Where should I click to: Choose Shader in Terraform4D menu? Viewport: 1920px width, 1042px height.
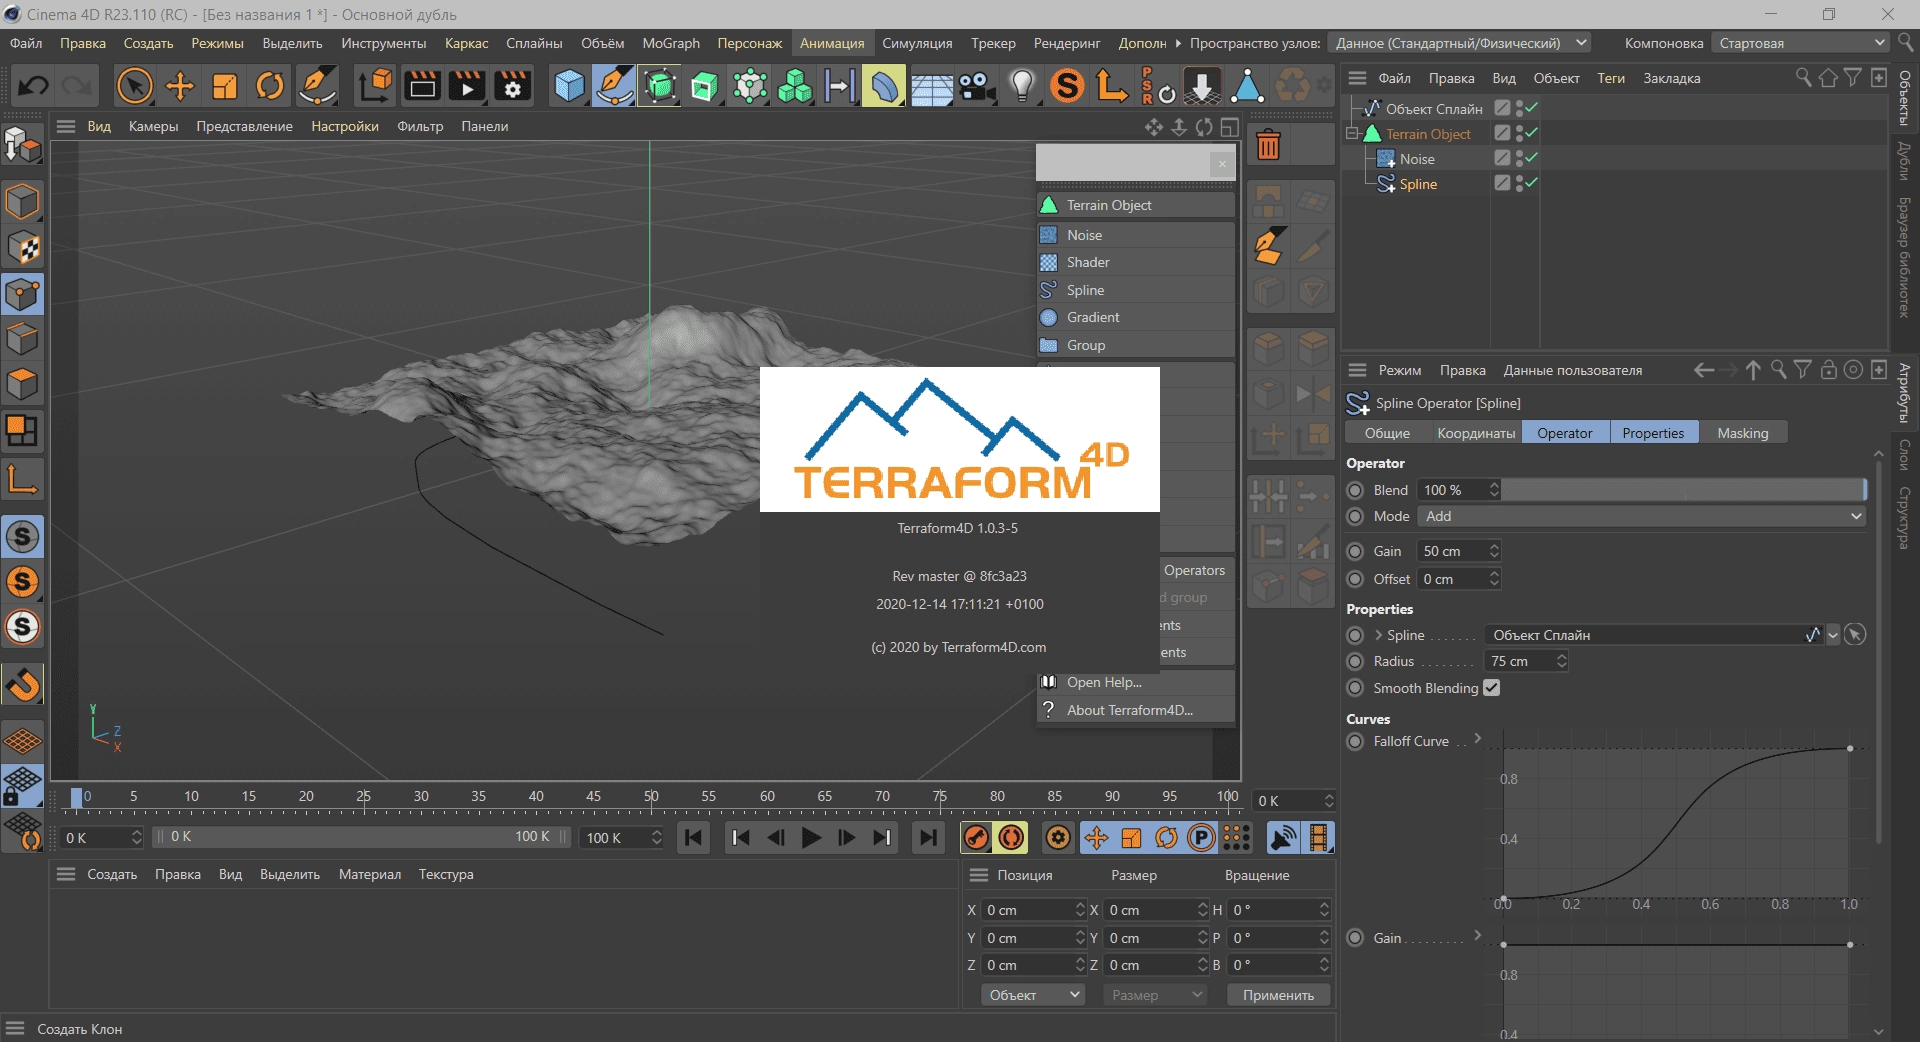pos(1136,262)
